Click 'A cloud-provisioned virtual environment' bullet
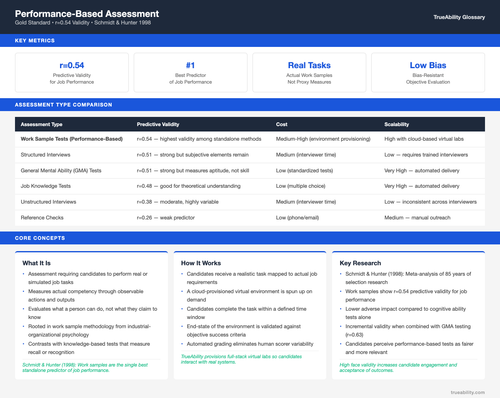 249,295
